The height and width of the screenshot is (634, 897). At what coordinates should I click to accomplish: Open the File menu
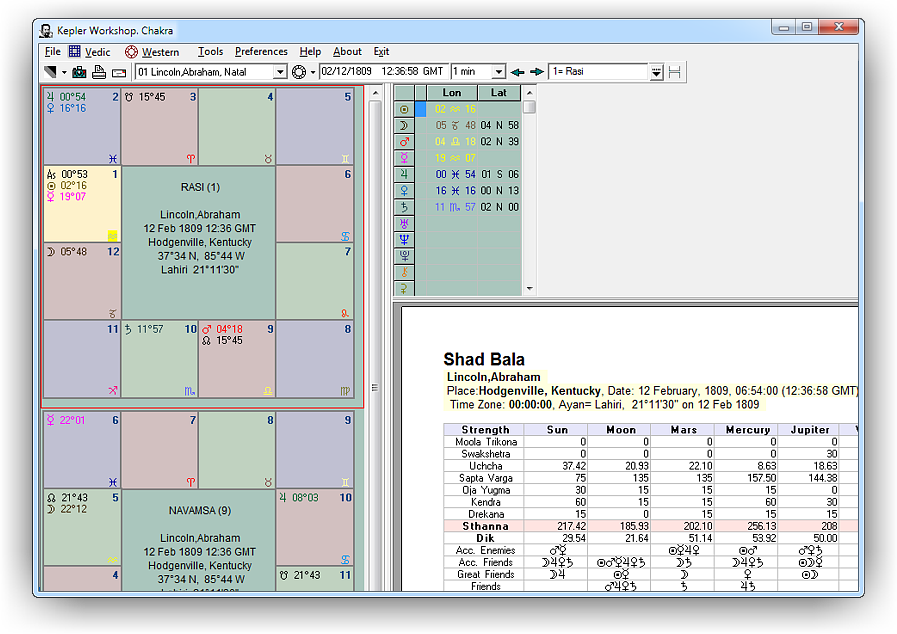53,51
